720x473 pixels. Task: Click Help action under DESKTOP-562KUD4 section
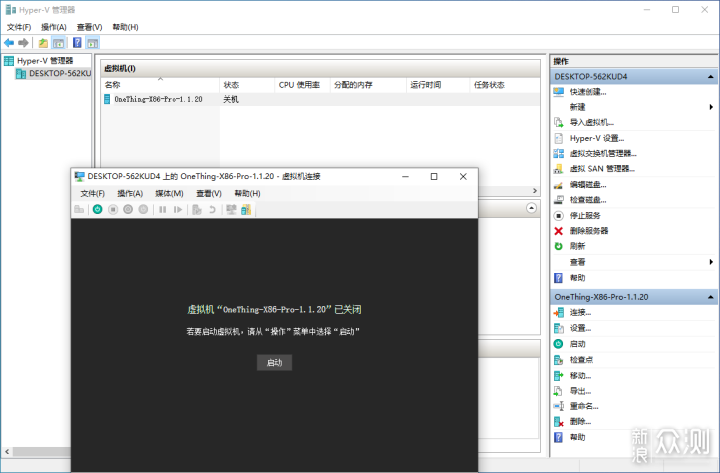point(577,278)
